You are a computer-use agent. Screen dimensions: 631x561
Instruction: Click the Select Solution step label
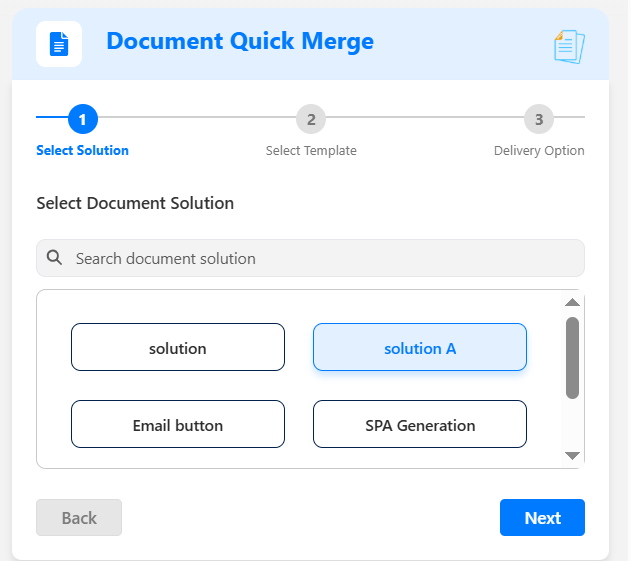(x=82, y=151)
